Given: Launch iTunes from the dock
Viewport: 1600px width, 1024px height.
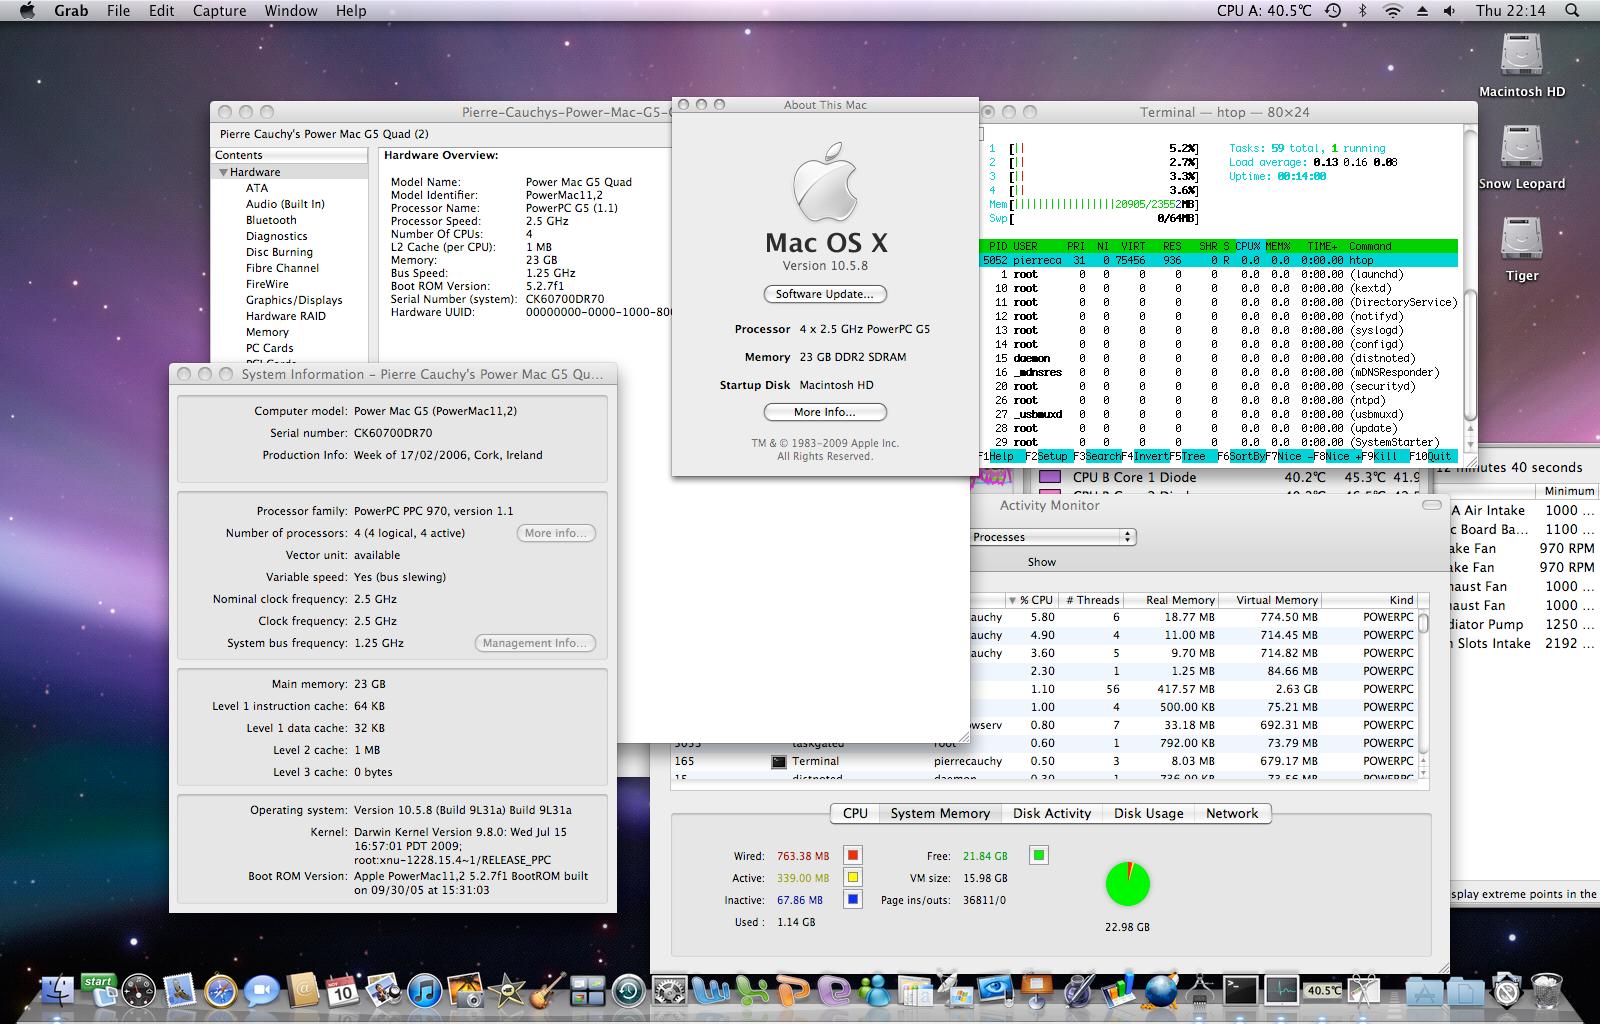Looking at the screenshot, I should tap(425, 990).
